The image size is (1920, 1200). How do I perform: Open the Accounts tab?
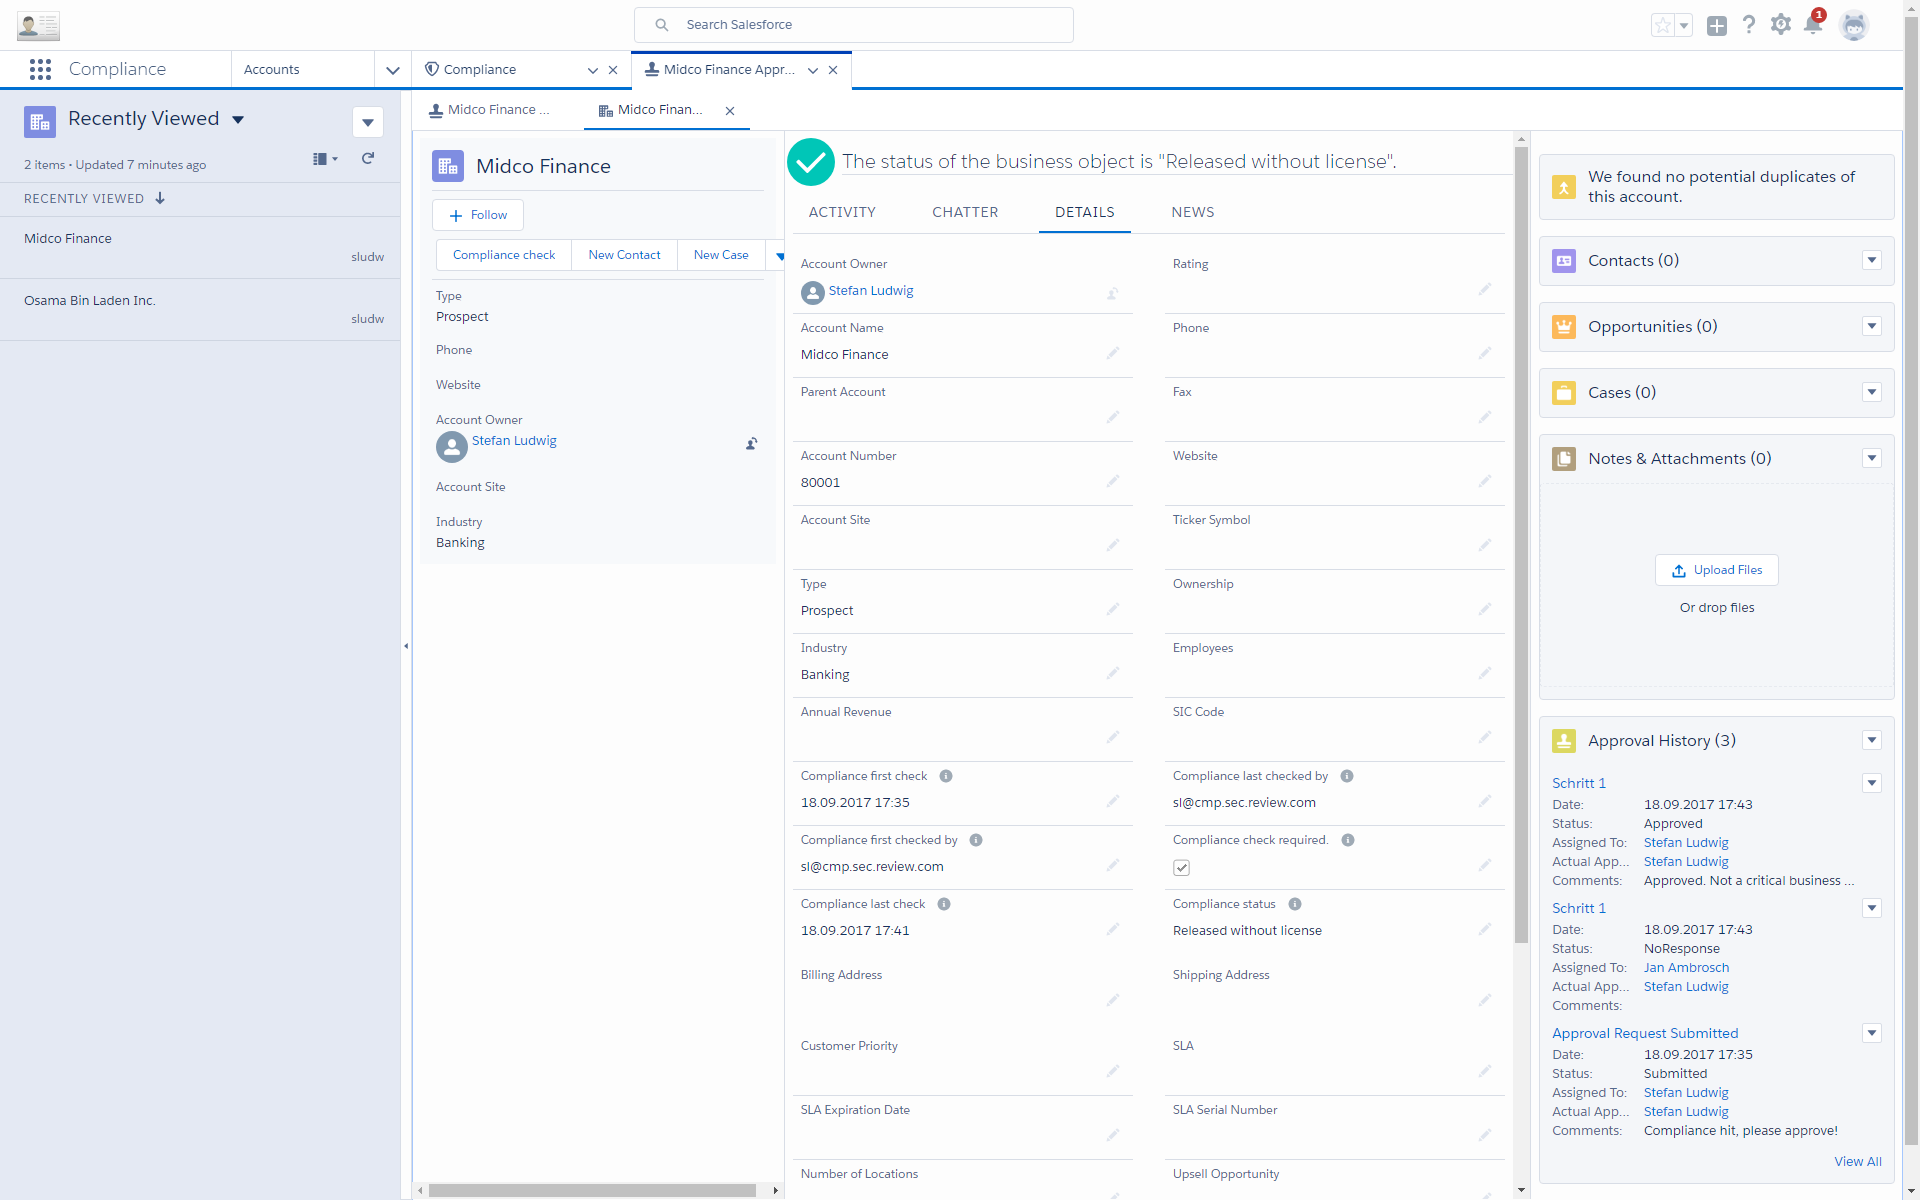pos(272,69)
